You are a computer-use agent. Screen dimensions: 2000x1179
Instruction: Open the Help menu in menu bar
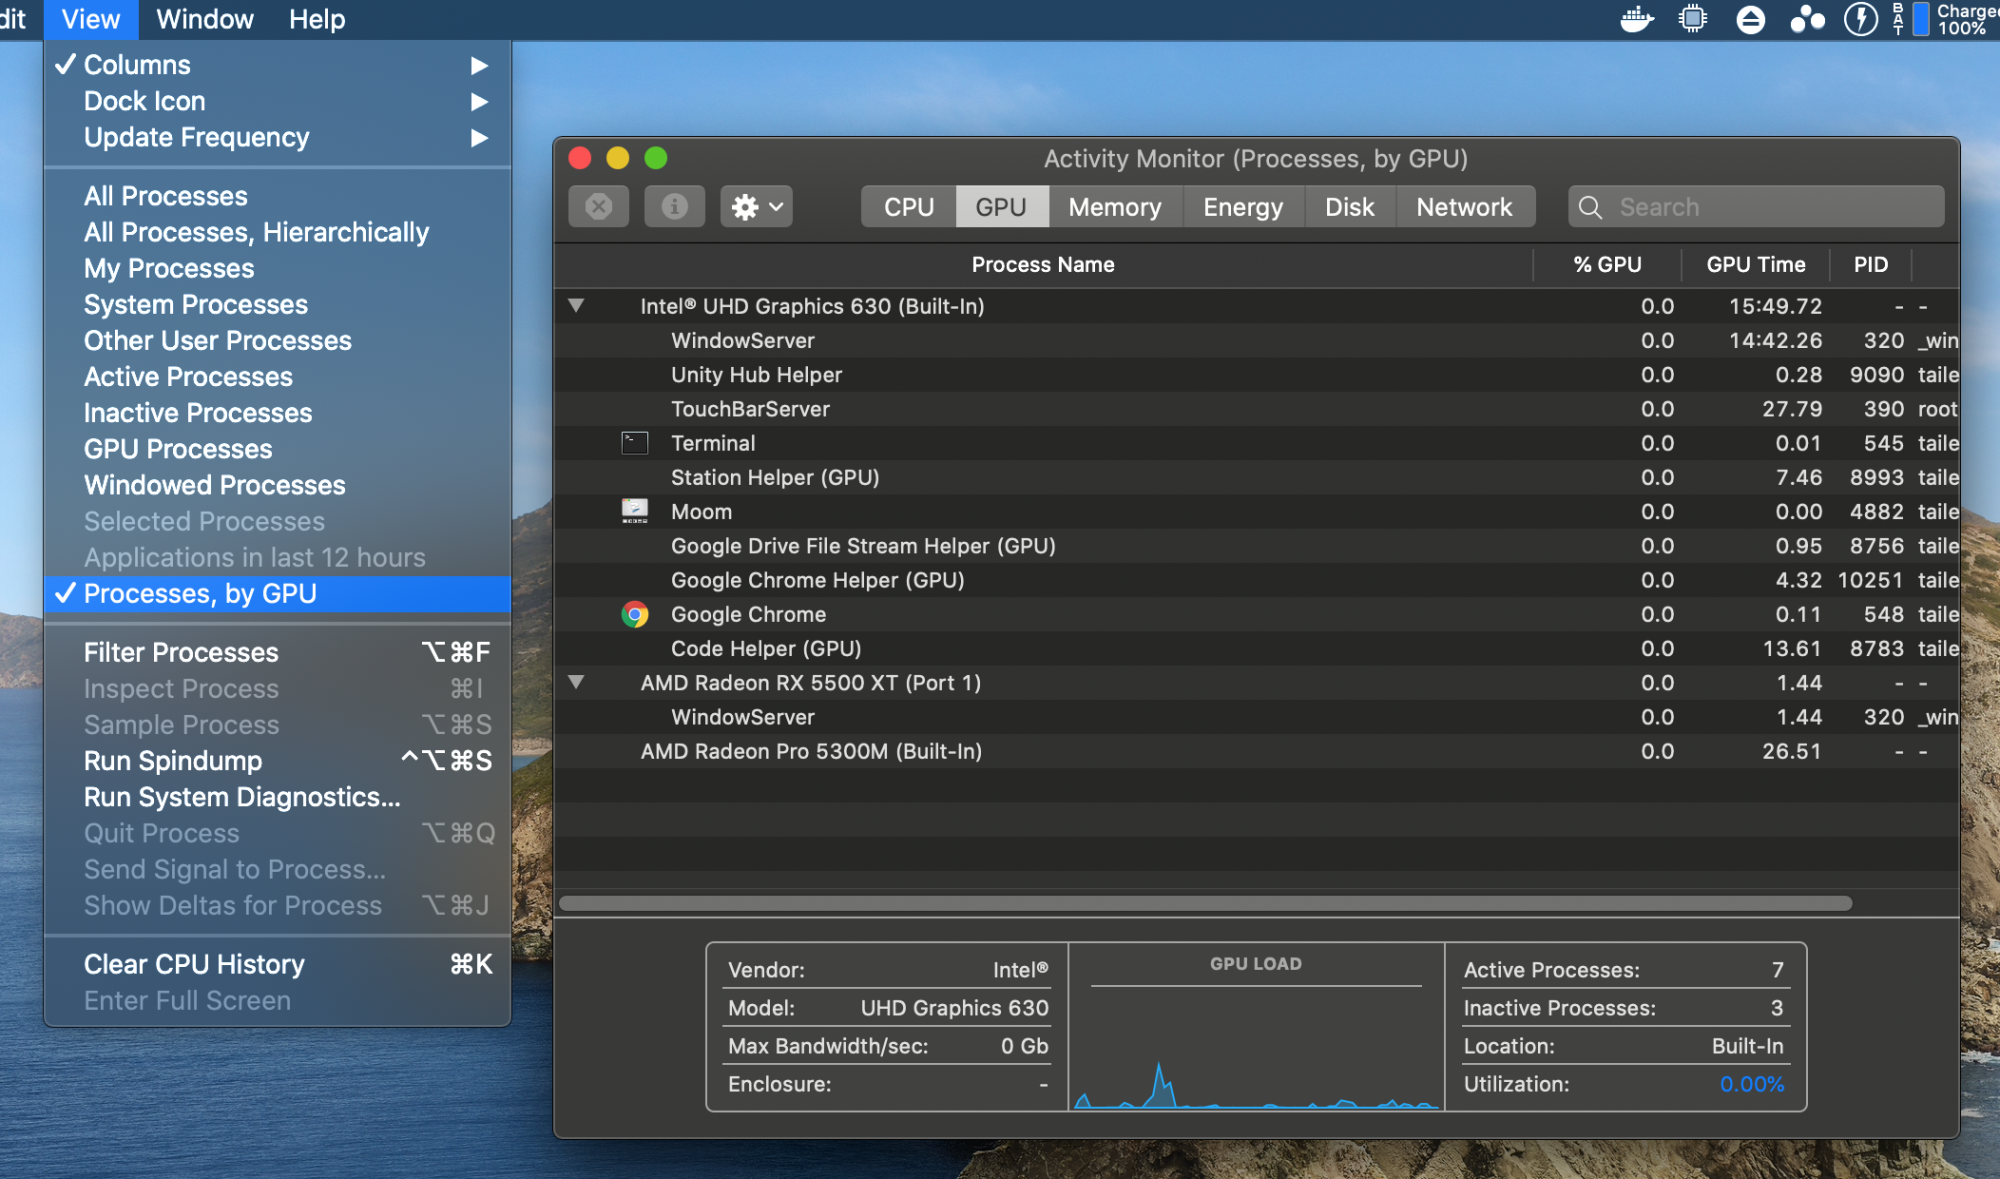(x=317, y=19)
